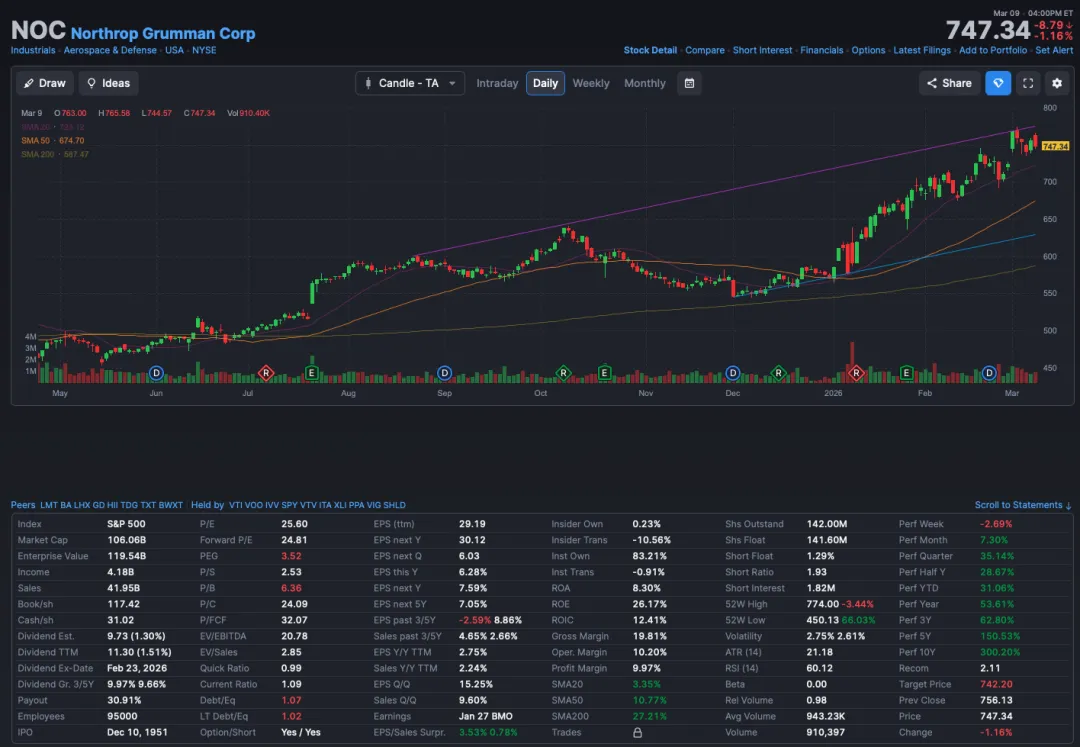Click the USA country link

click(174, 50)
